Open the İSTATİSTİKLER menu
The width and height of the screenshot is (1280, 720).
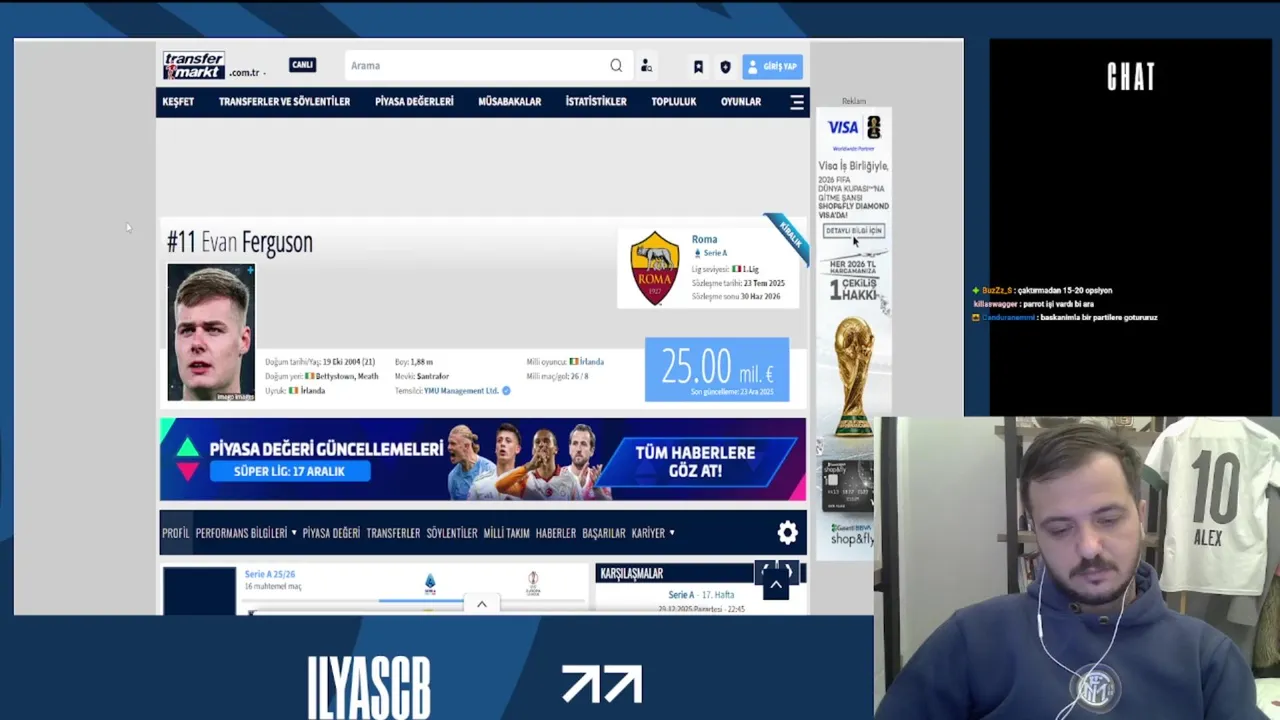click(x=596, y=102)
